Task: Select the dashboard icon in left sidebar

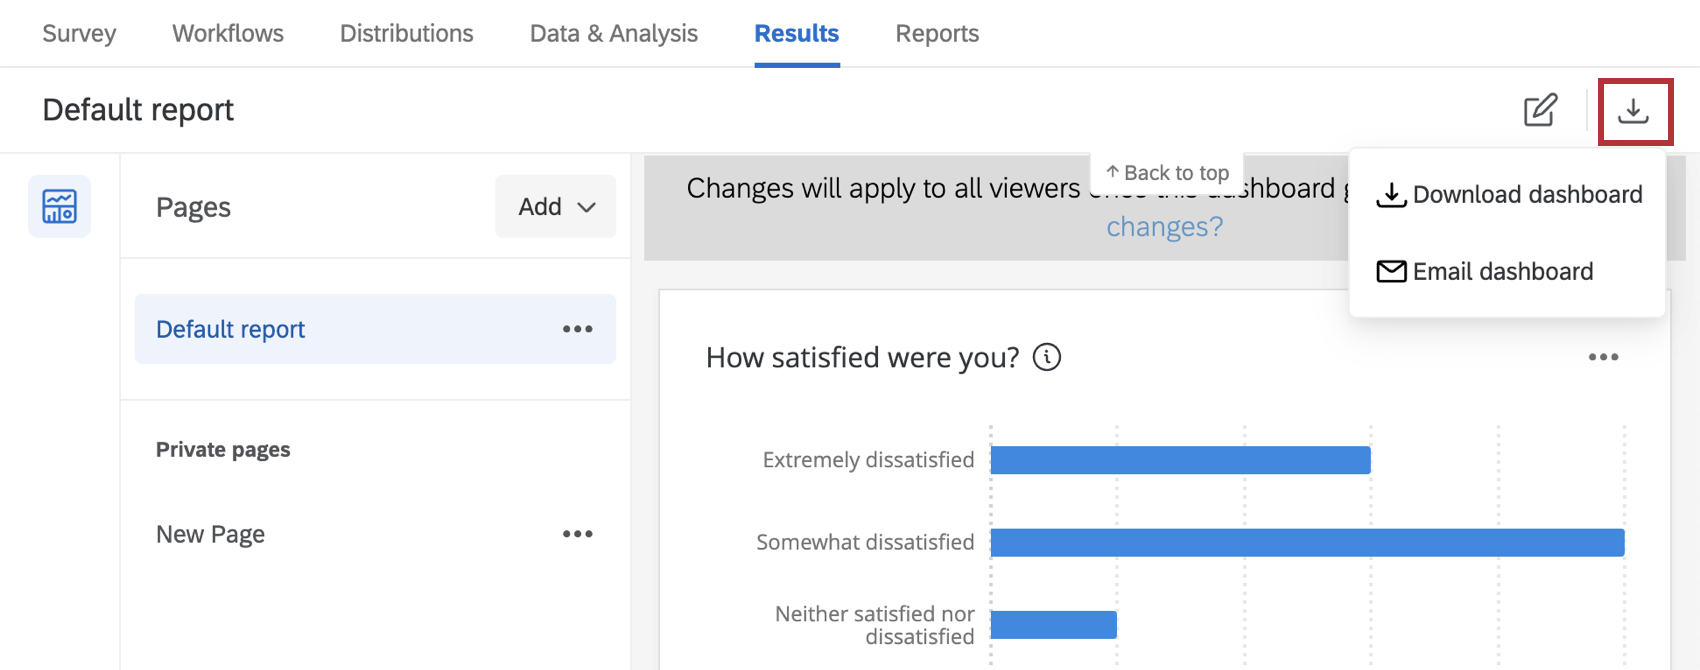Action: (59, 206)
